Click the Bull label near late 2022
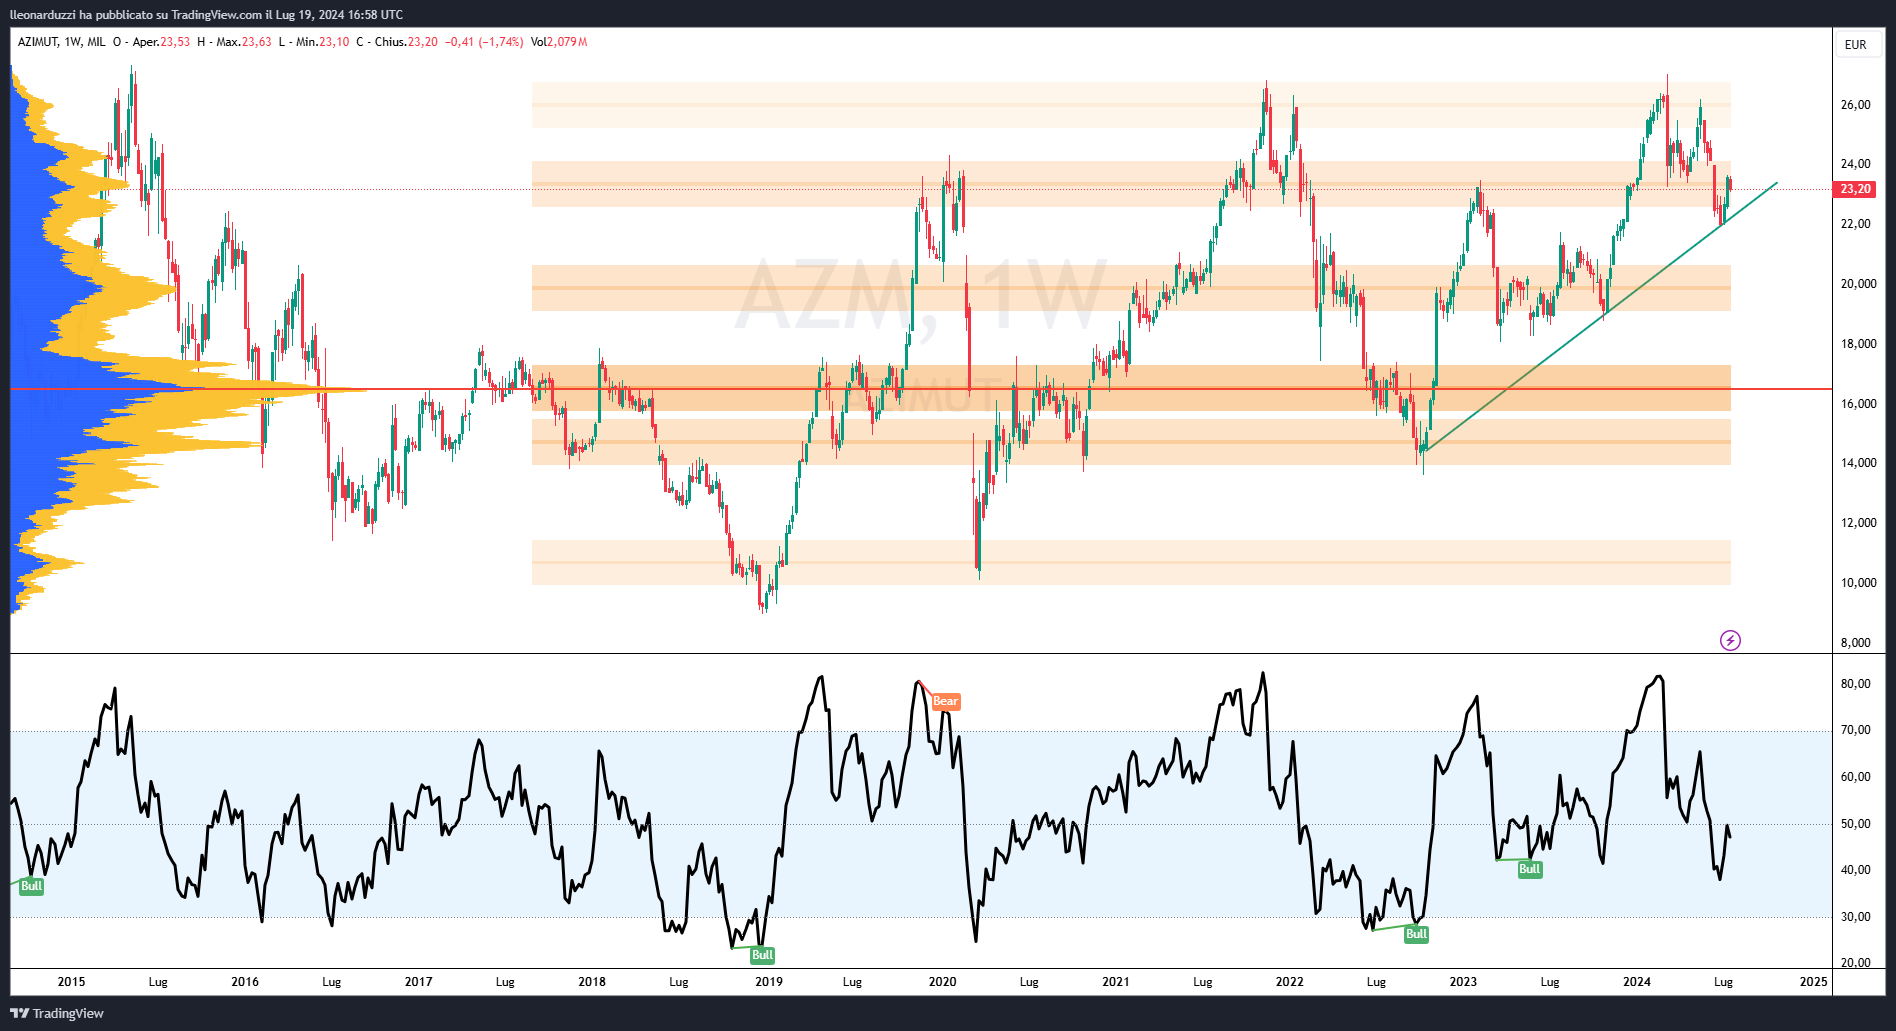Viewport: 1896px width, 1031px height. 1416,934
